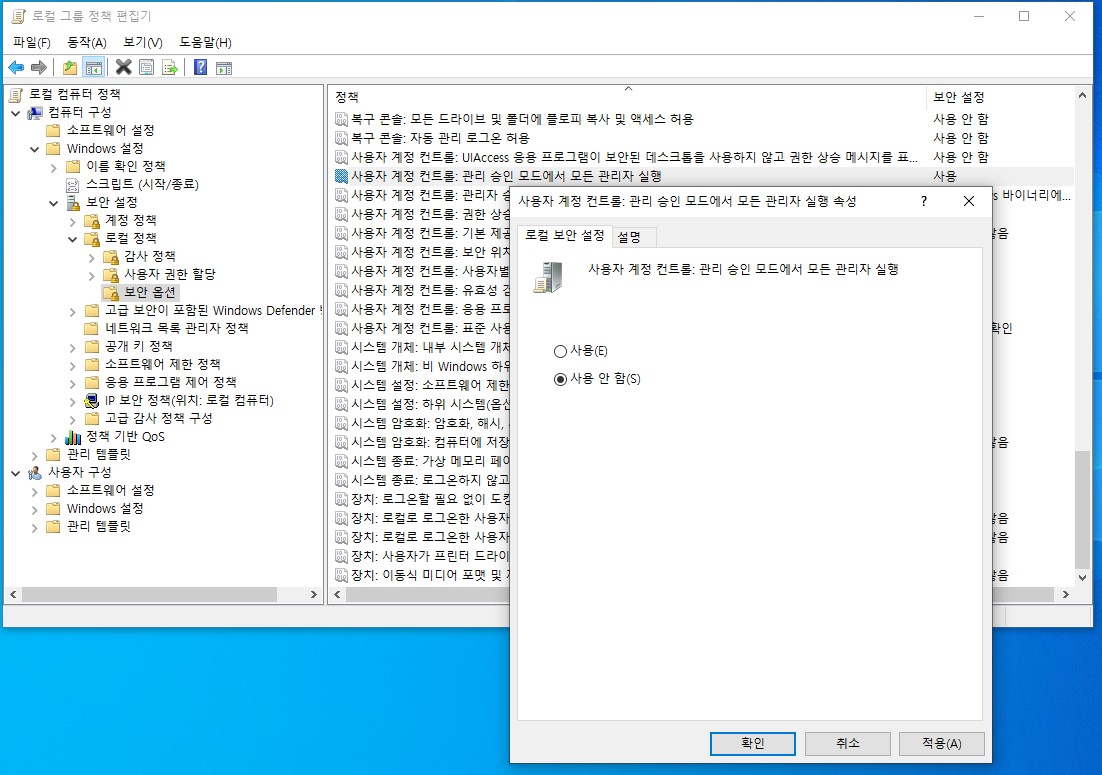Click the 정책 기반 QoS chart icon
Image resolution: width=1102 pixels, height=775 pixels.
click(x=73, y=437)
